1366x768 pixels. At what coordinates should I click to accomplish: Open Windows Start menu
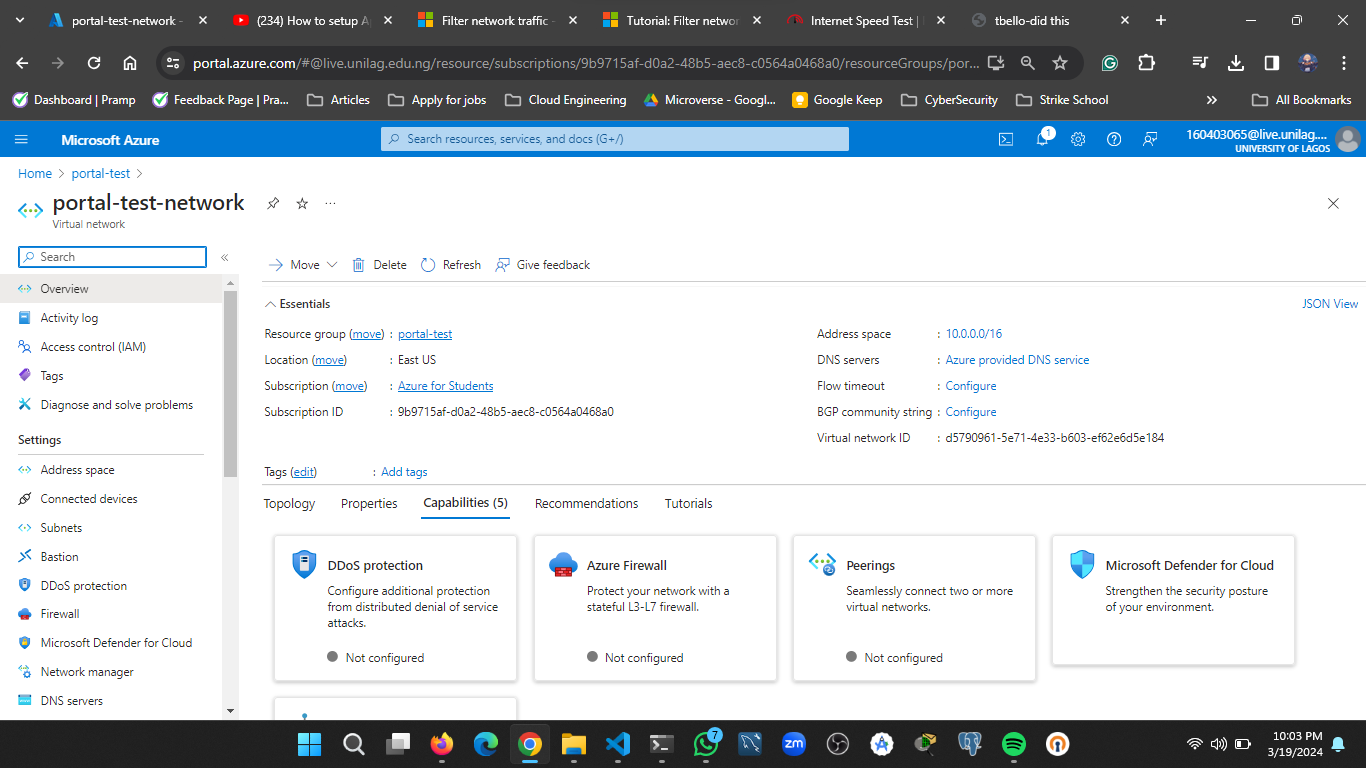pyautogui.click(x=309, y=744)
